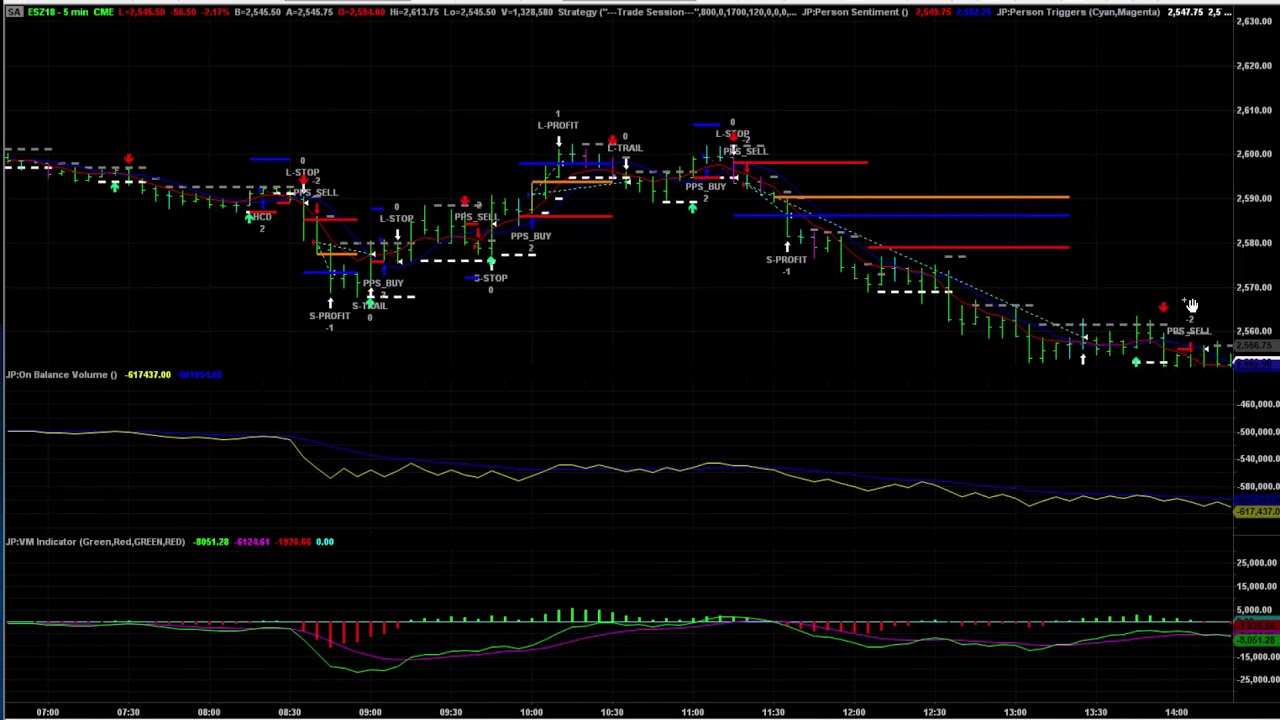
Task: Select the S-TRAIL trade label
Action: click(x=369, y=306)
